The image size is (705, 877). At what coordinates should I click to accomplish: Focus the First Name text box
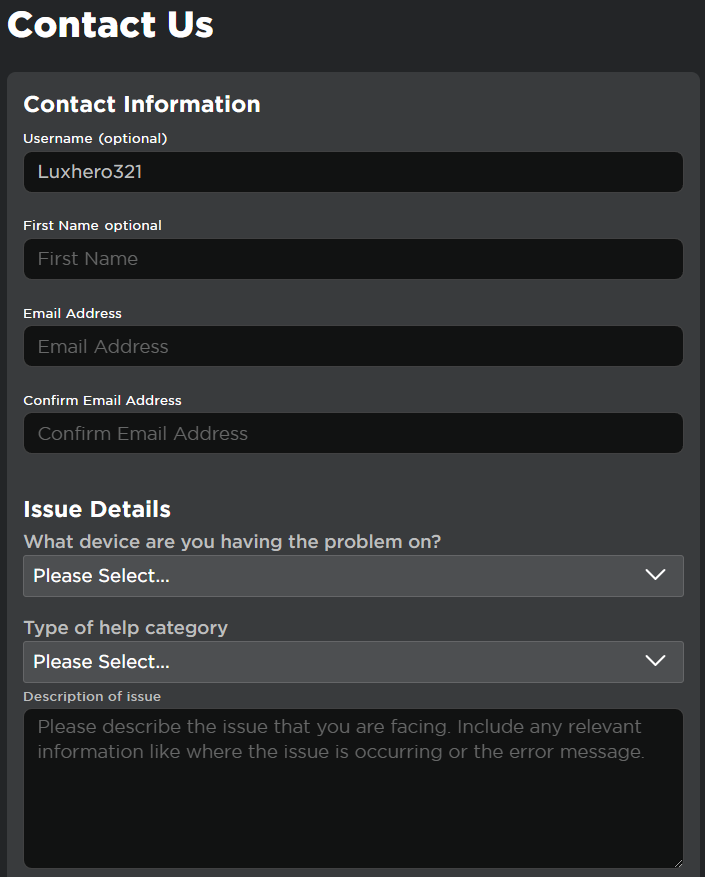(352, 259)
